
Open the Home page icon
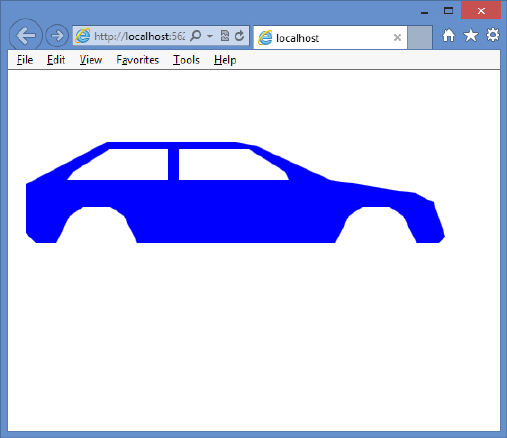coord(449,35)
